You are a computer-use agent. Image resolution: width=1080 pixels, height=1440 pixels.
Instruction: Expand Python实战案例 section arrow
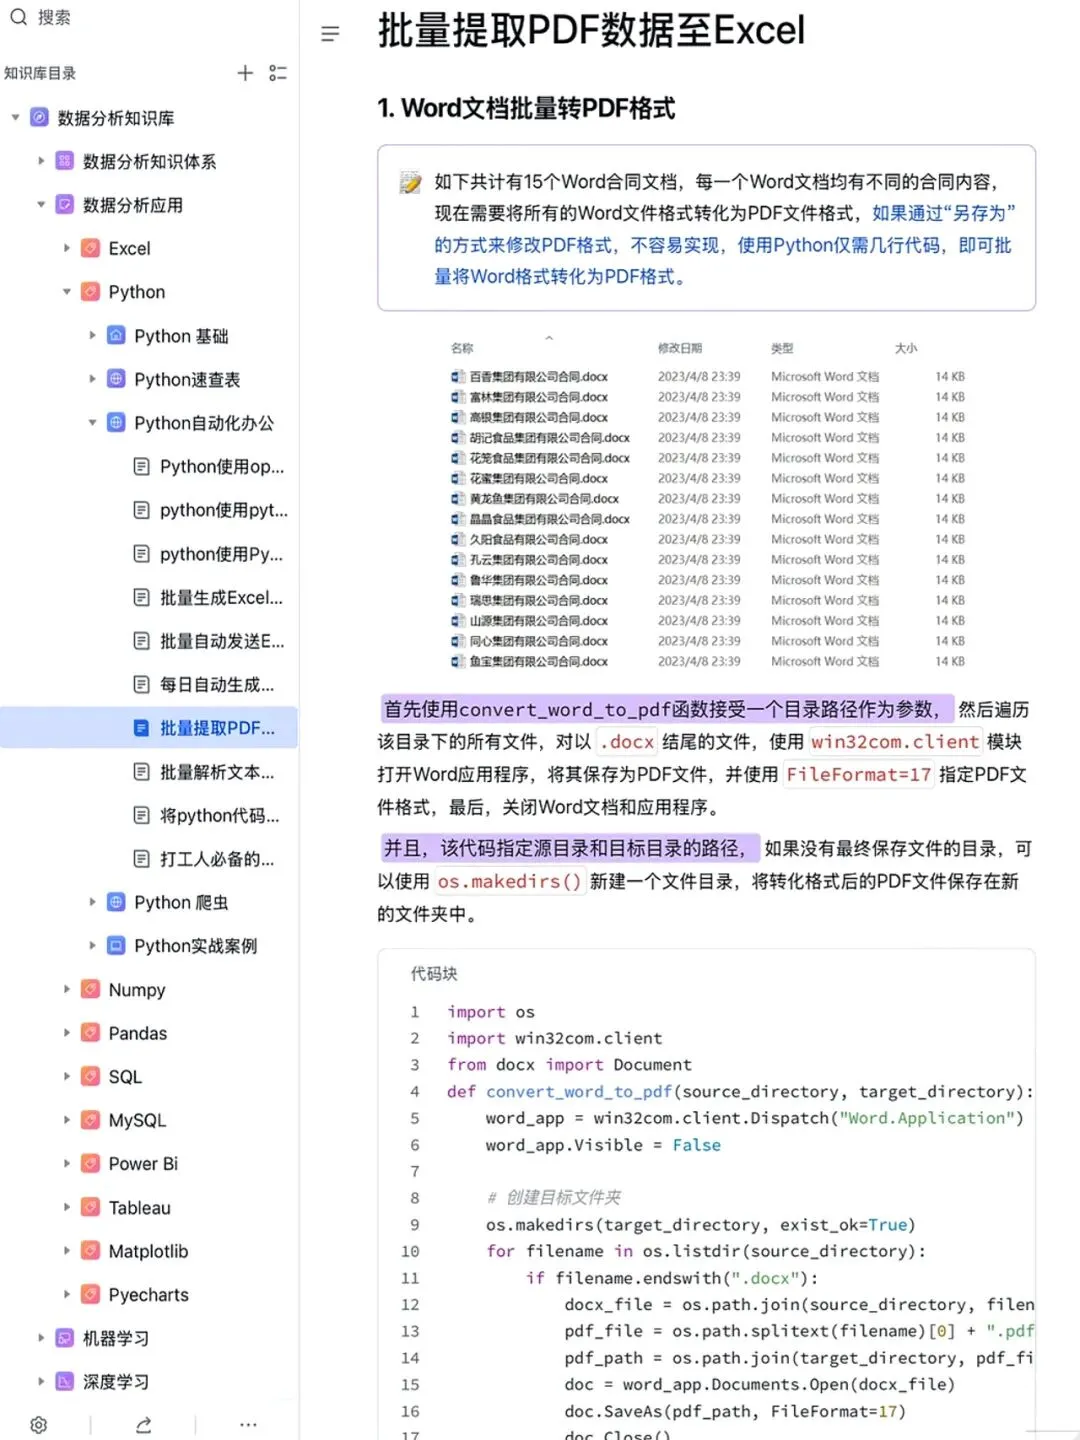tap(92, 945)
